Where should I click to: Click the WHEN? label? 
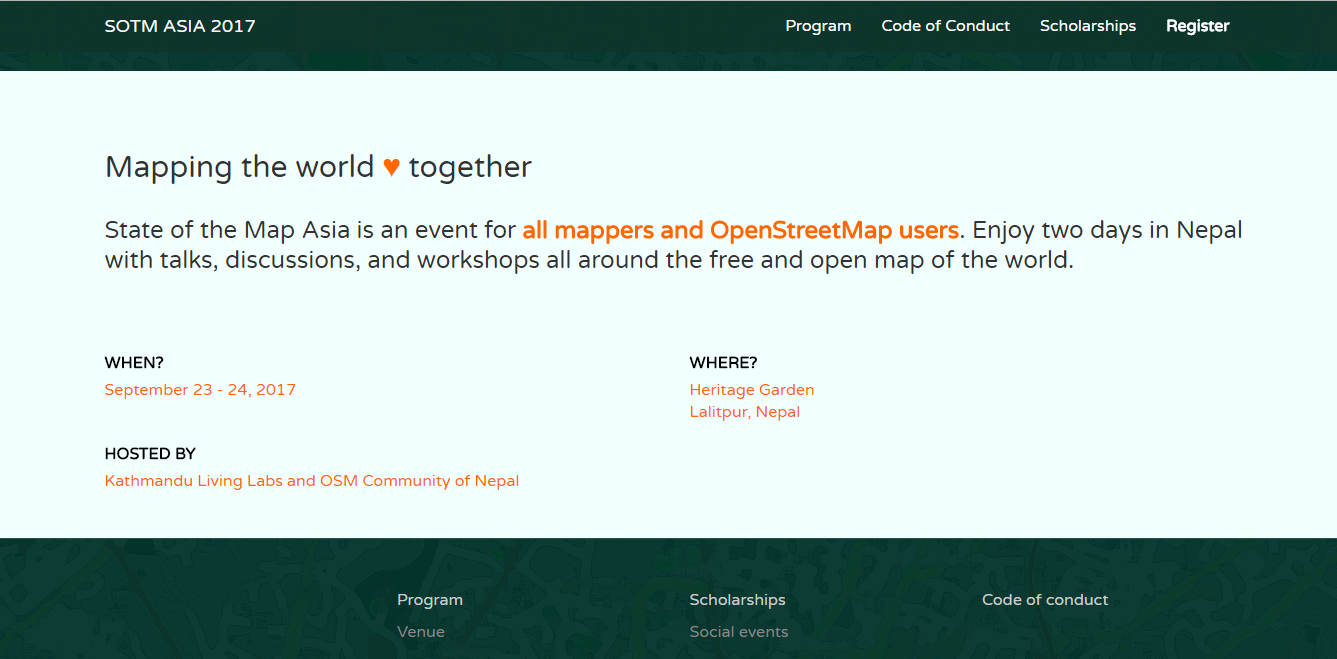click(134, 363)
